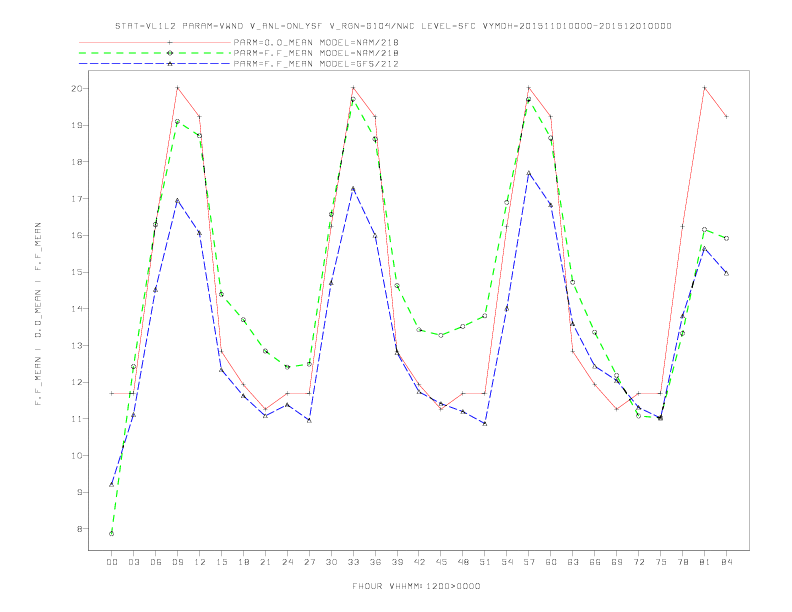
Task: Click the vertical y-axis label F.F_MEAN | O.O_MEAN | F.F_MEAN
Action: click(38, 314)
